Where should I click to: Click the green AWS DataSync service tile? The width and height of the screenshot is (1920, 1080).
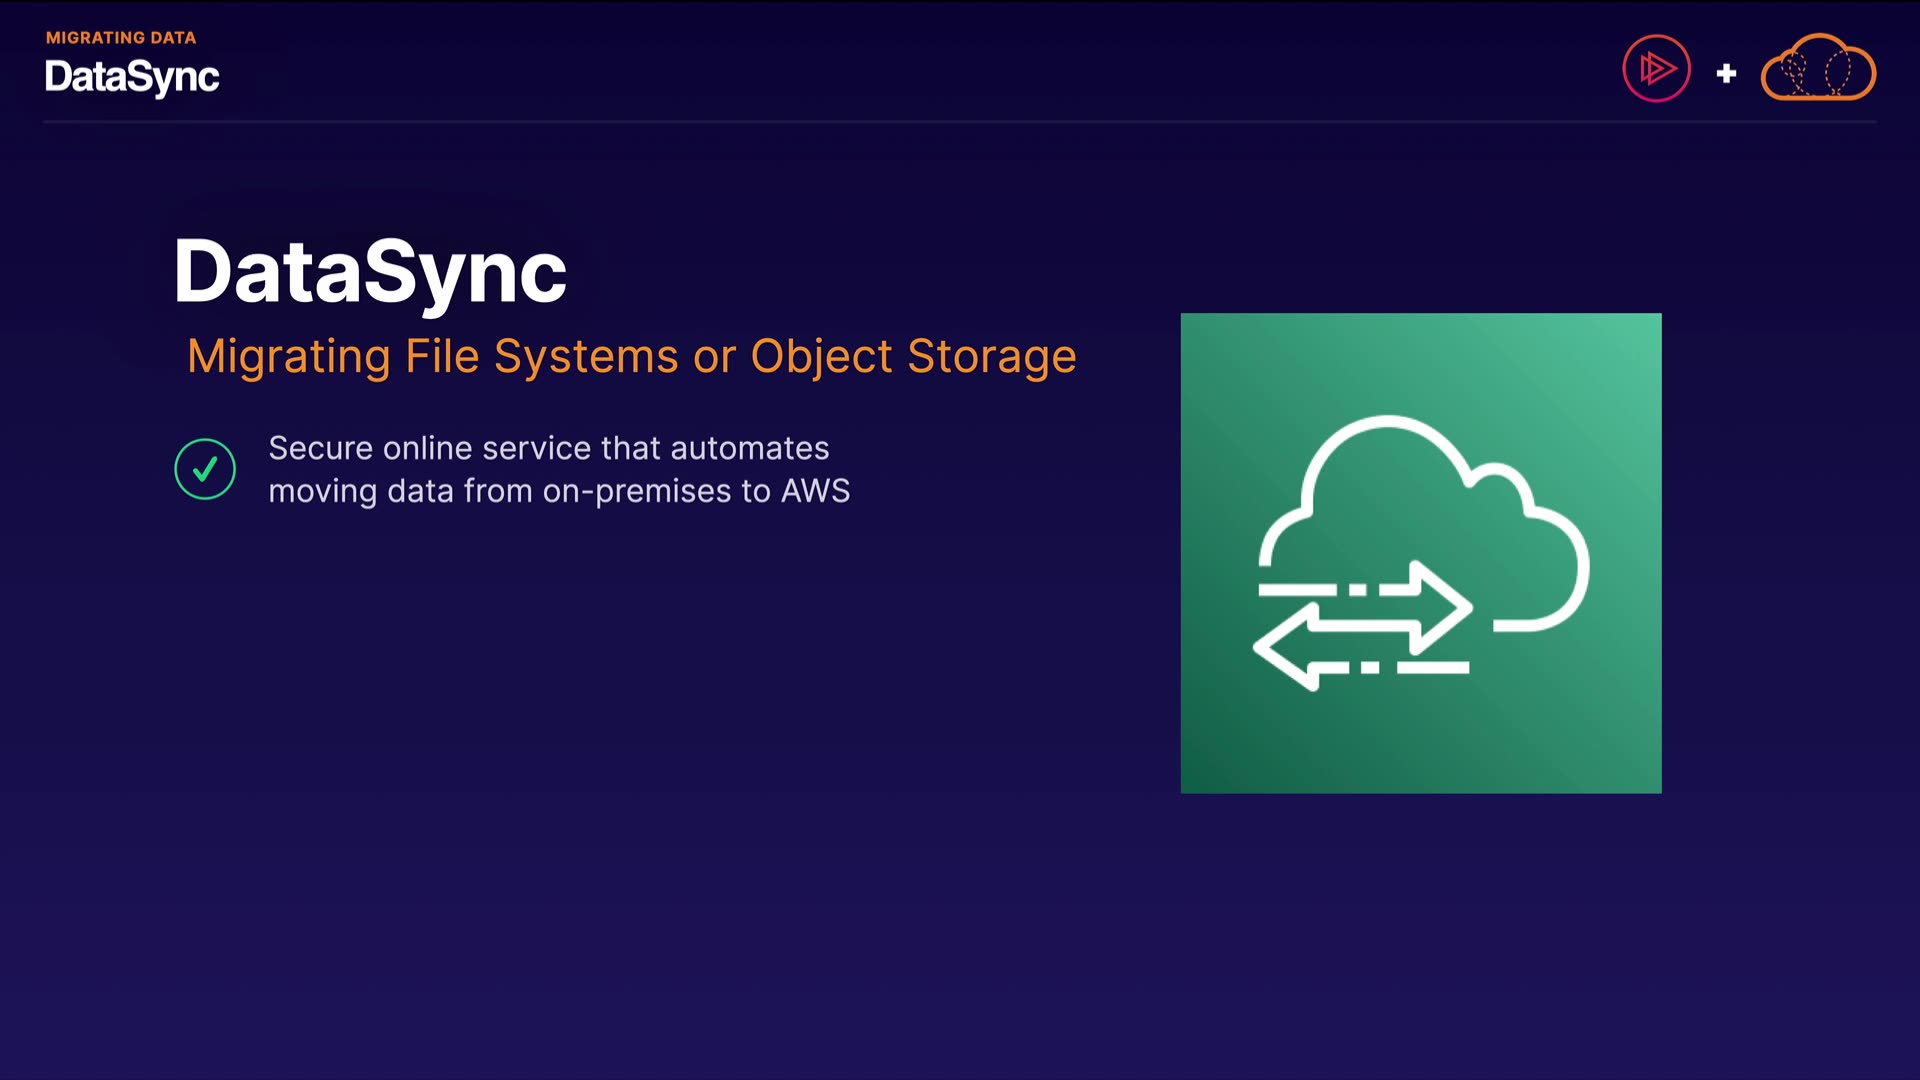(x=1420, y=740)
